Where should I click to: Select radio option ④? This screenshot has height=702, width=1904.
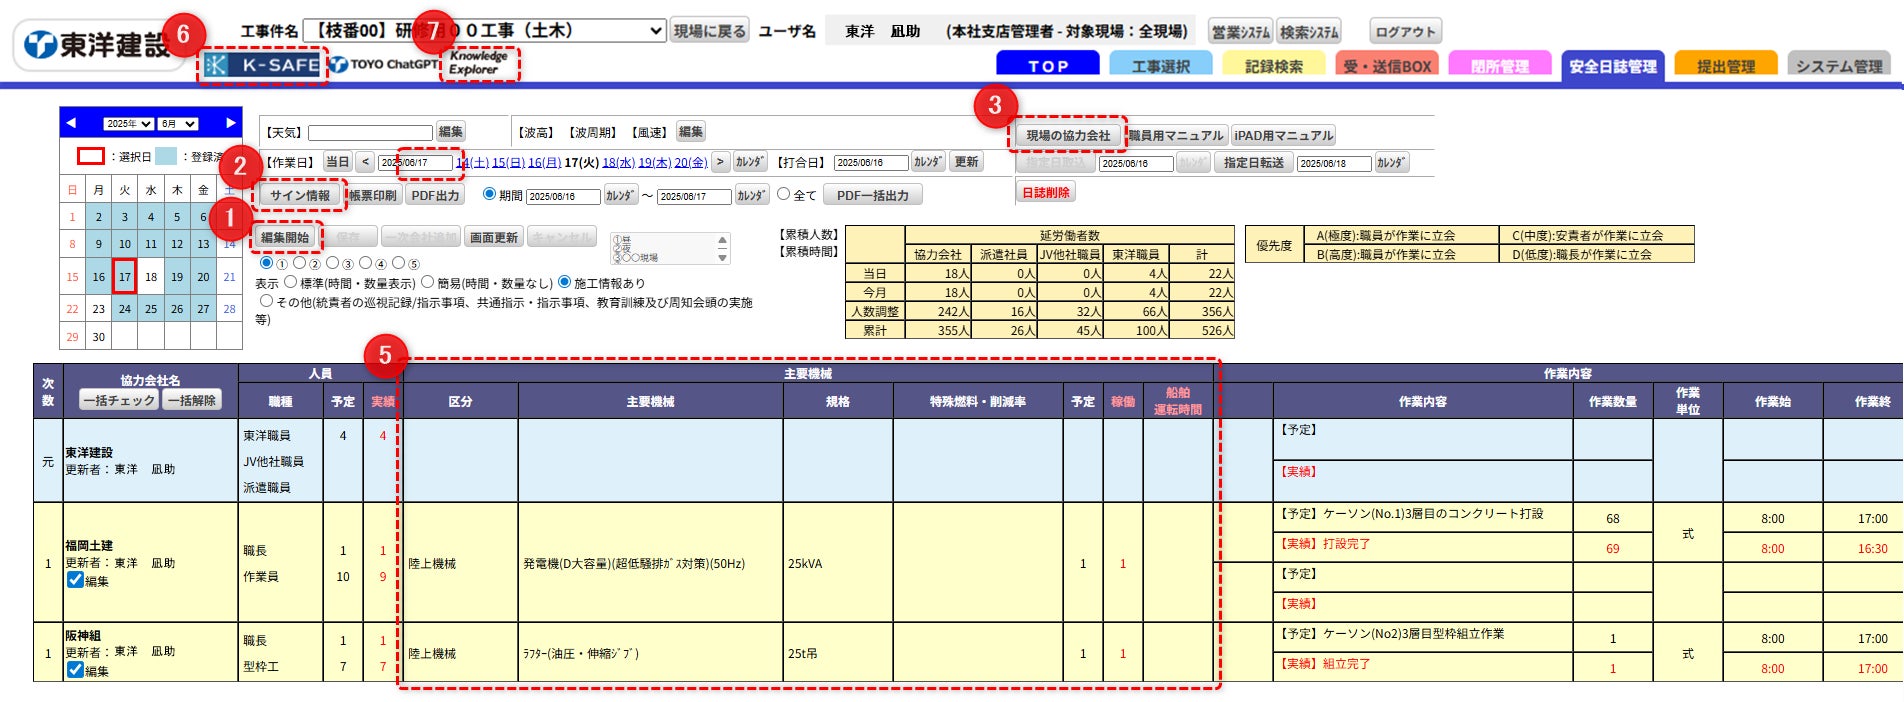pyautogui.click(x=365, y=263)
